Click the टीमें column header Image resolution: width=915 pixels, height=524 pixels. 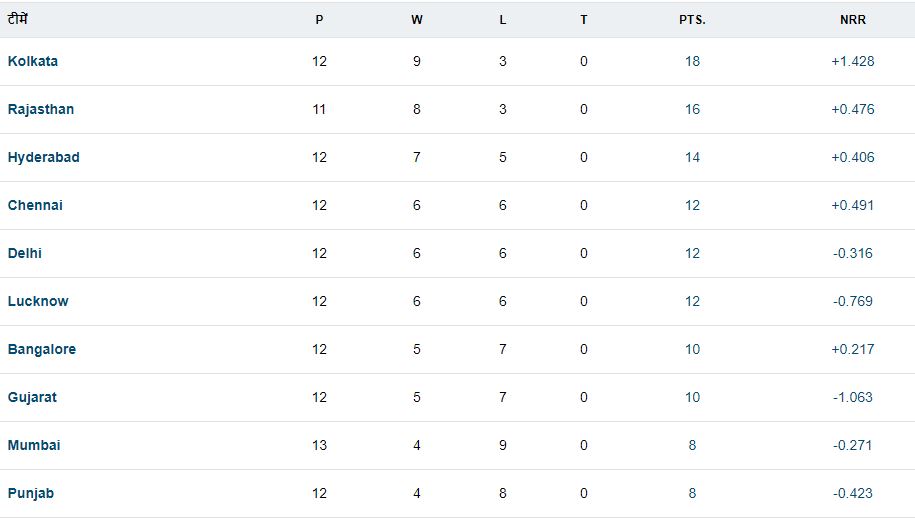click(x=18, y=19)
